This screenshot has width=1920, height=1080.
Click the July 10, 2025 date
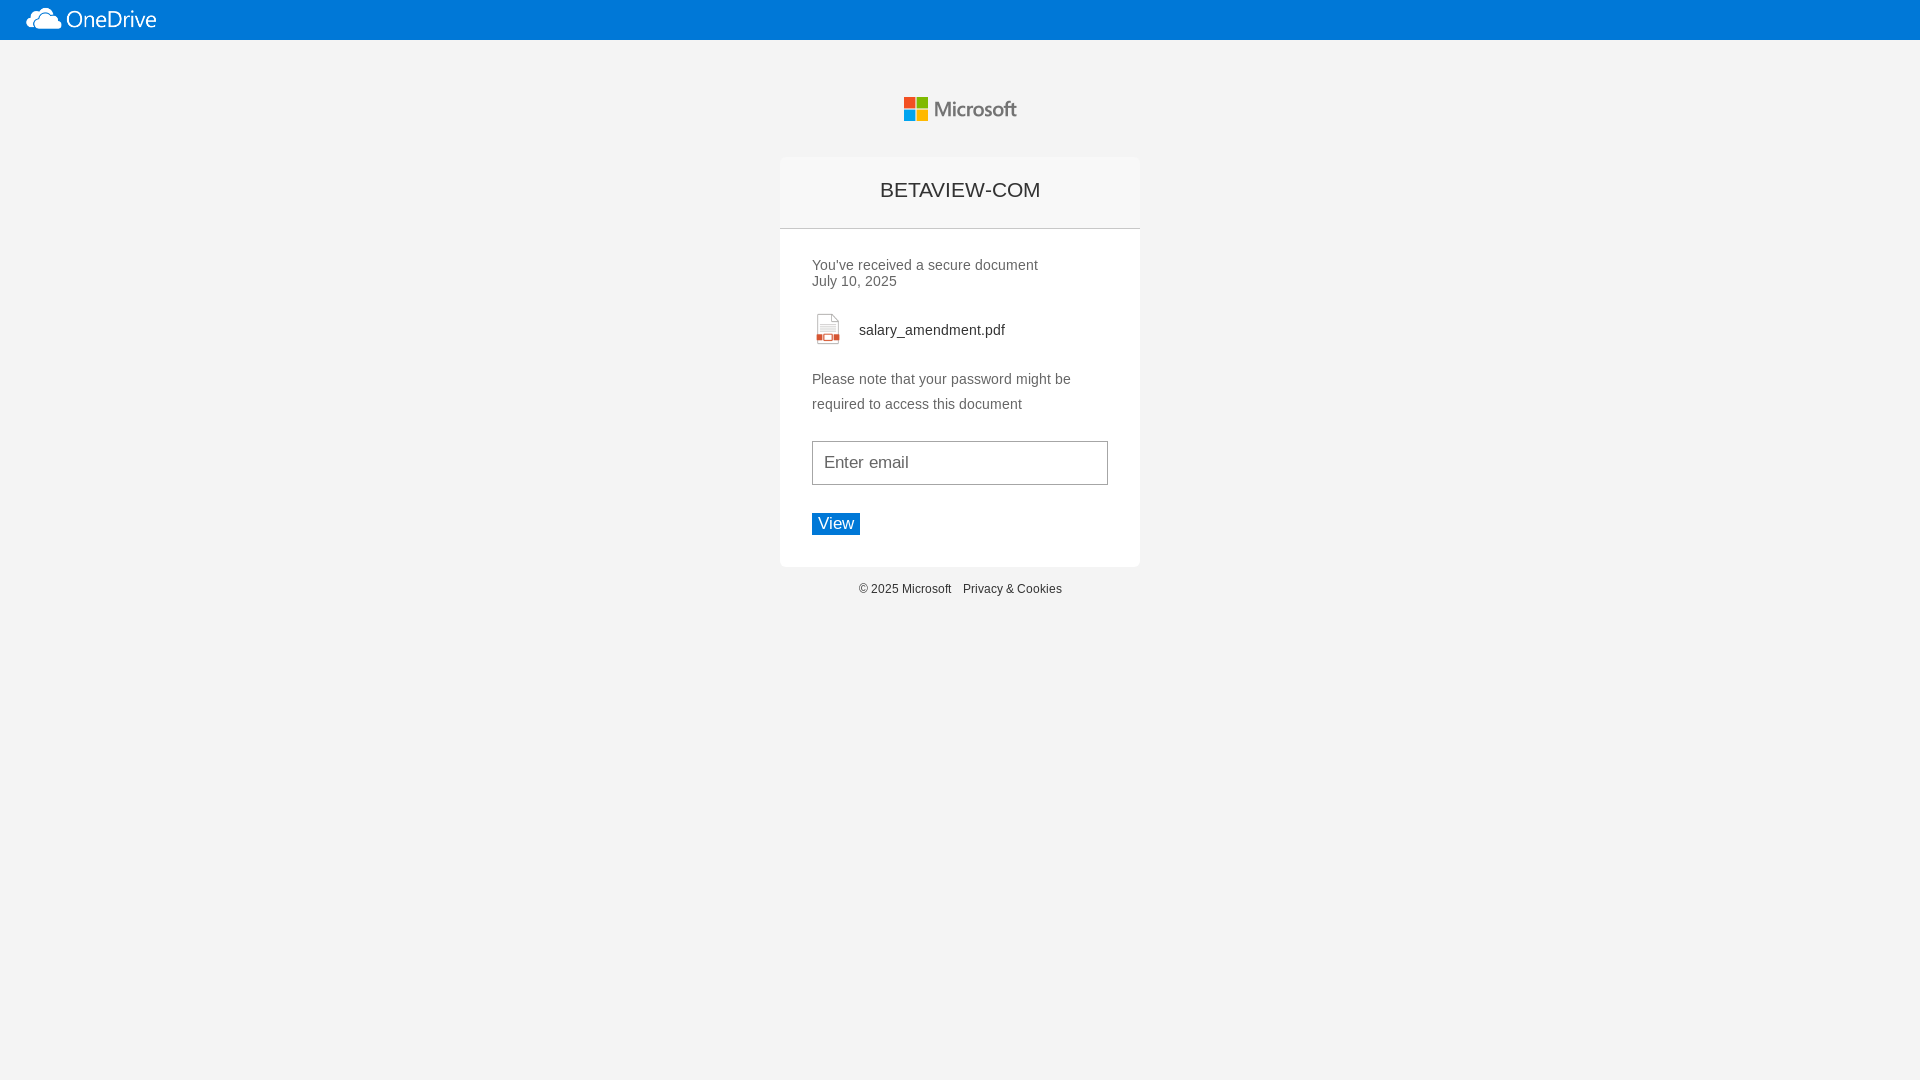[854, 281]
